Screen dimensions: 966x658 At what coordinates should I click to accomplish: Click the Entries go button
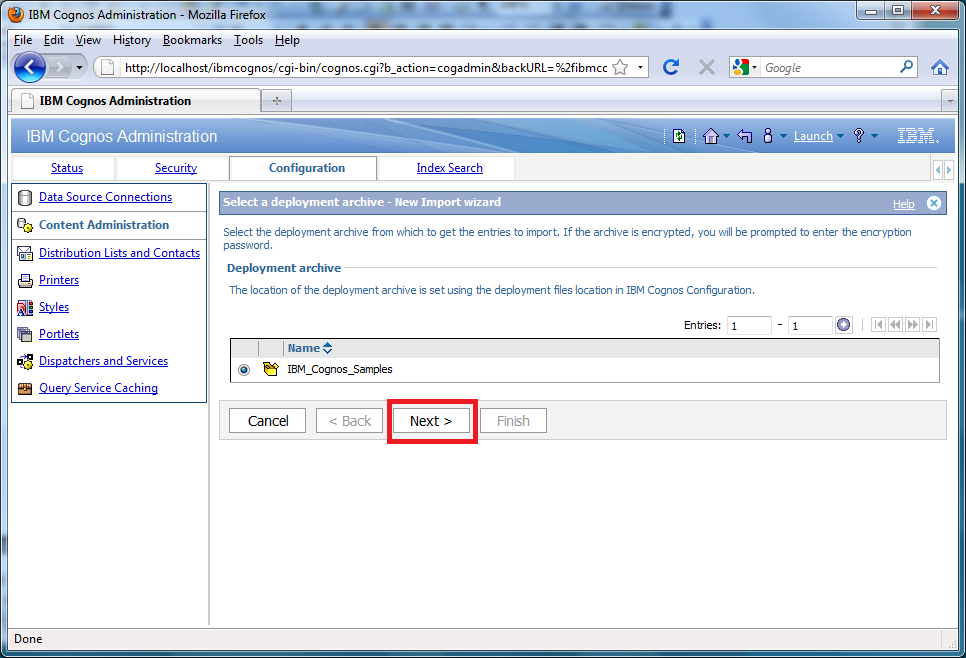pyautogui.click(x=843, y=325)
